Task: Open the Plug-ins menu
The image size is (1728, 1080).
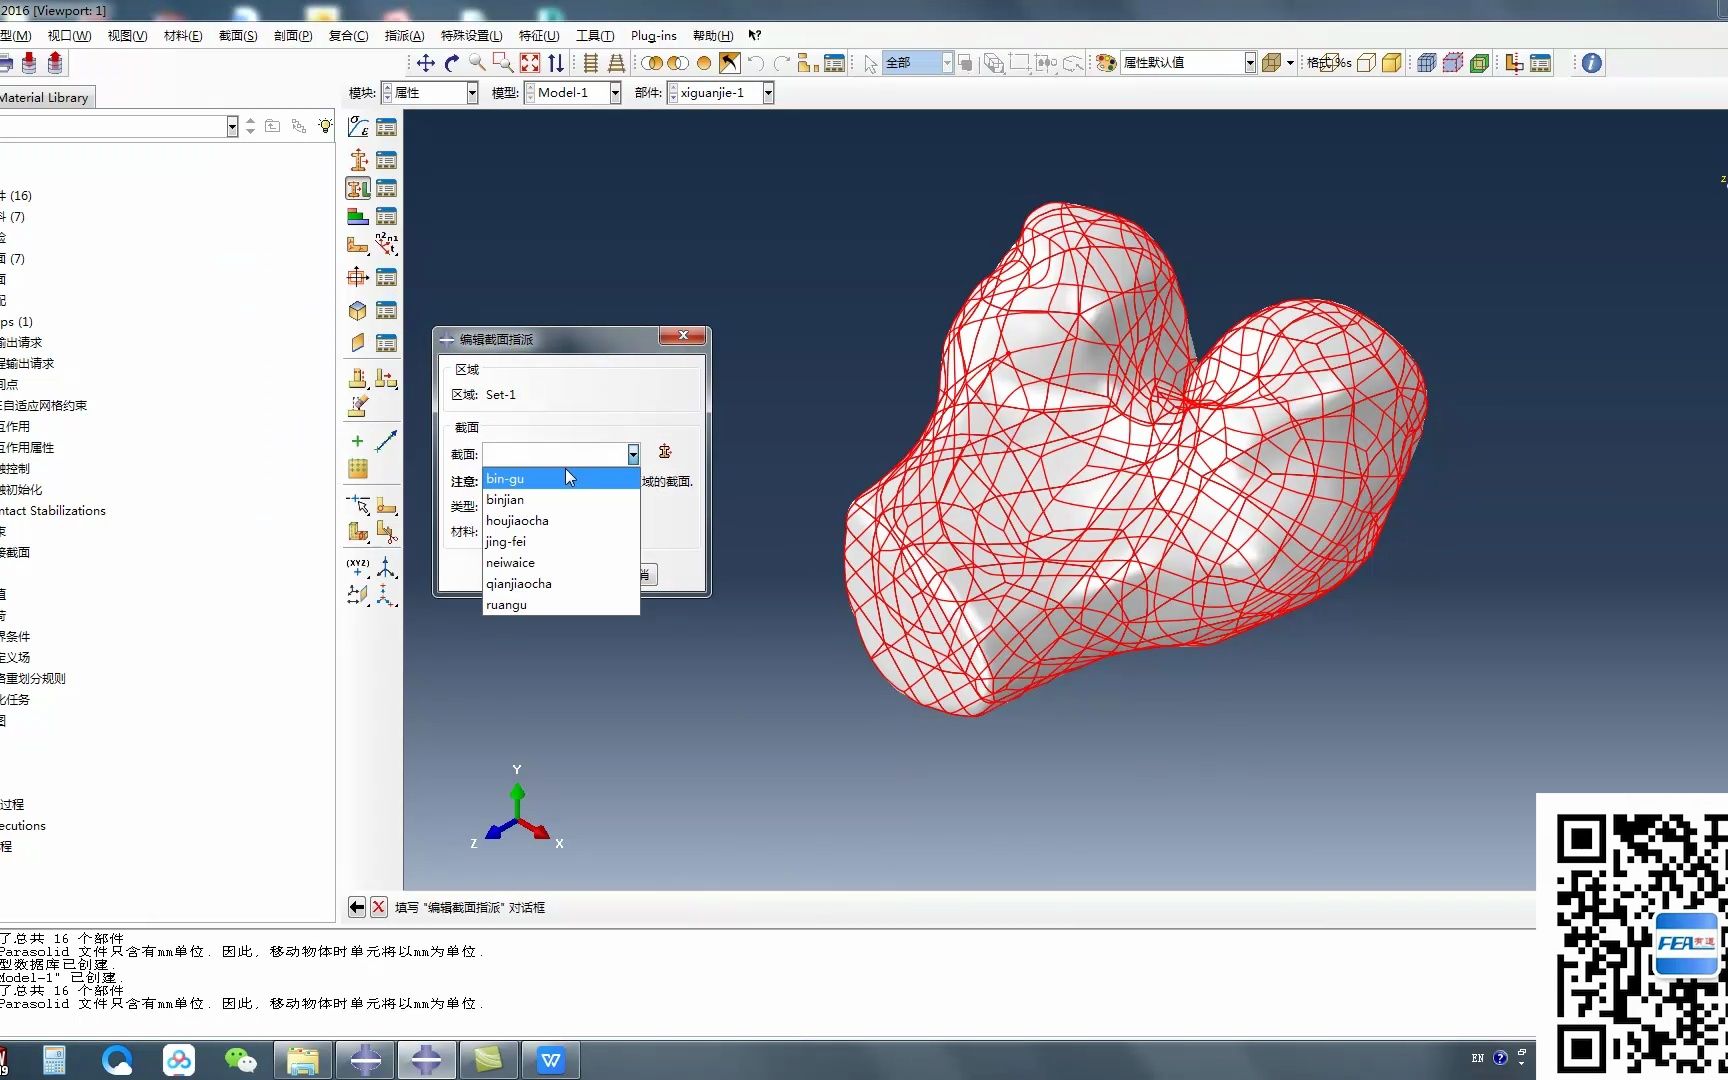Action: (653, 36)
